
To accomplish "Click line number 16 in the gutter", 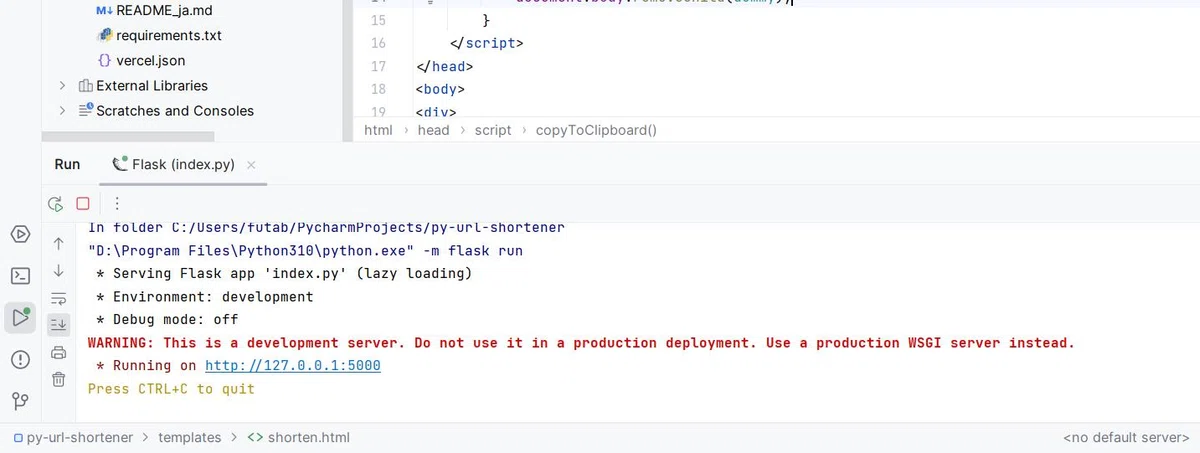I will [377, 43].
